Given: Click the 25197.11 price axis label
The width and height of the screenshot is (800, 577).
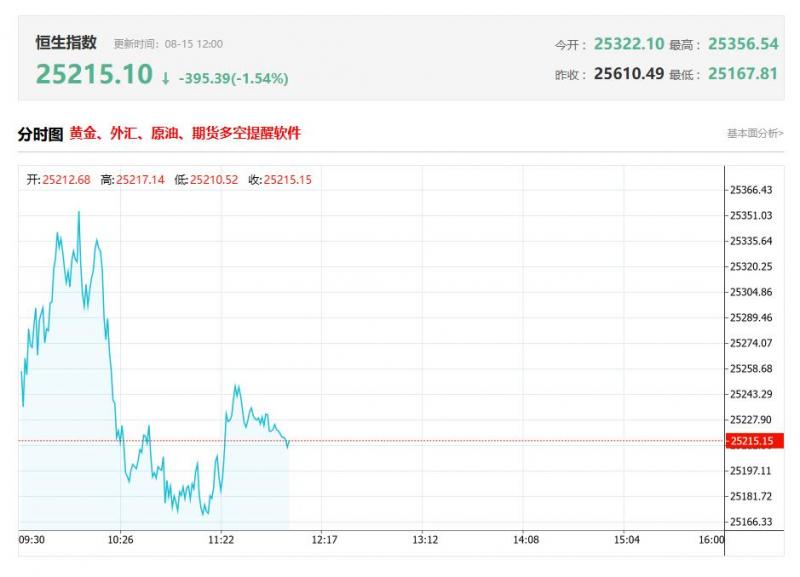Looking at the screenshot, I should point(751,471).
